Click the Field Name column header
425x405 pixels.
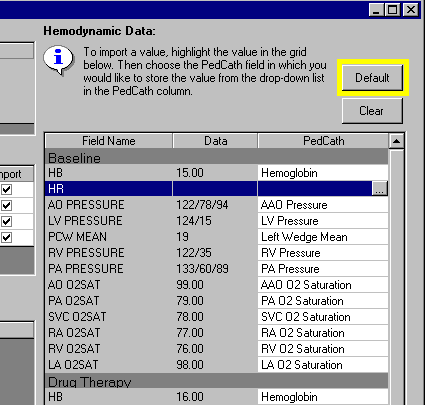(109, 141)
